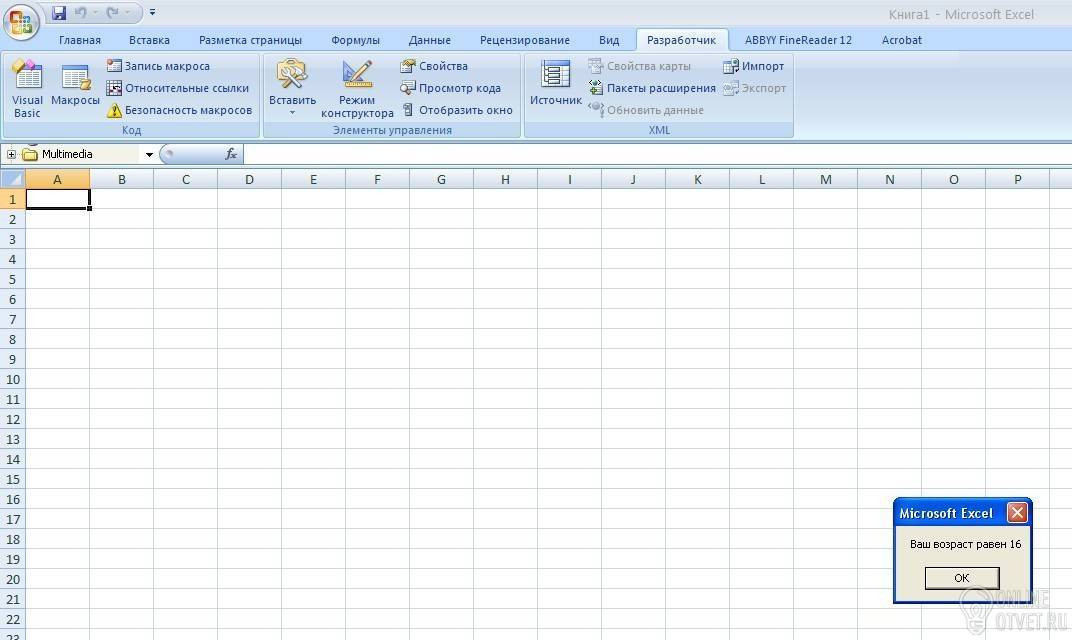1072x640 pixels.
Task: Open Безопасность макросов settings
Action: click(179, 109)
